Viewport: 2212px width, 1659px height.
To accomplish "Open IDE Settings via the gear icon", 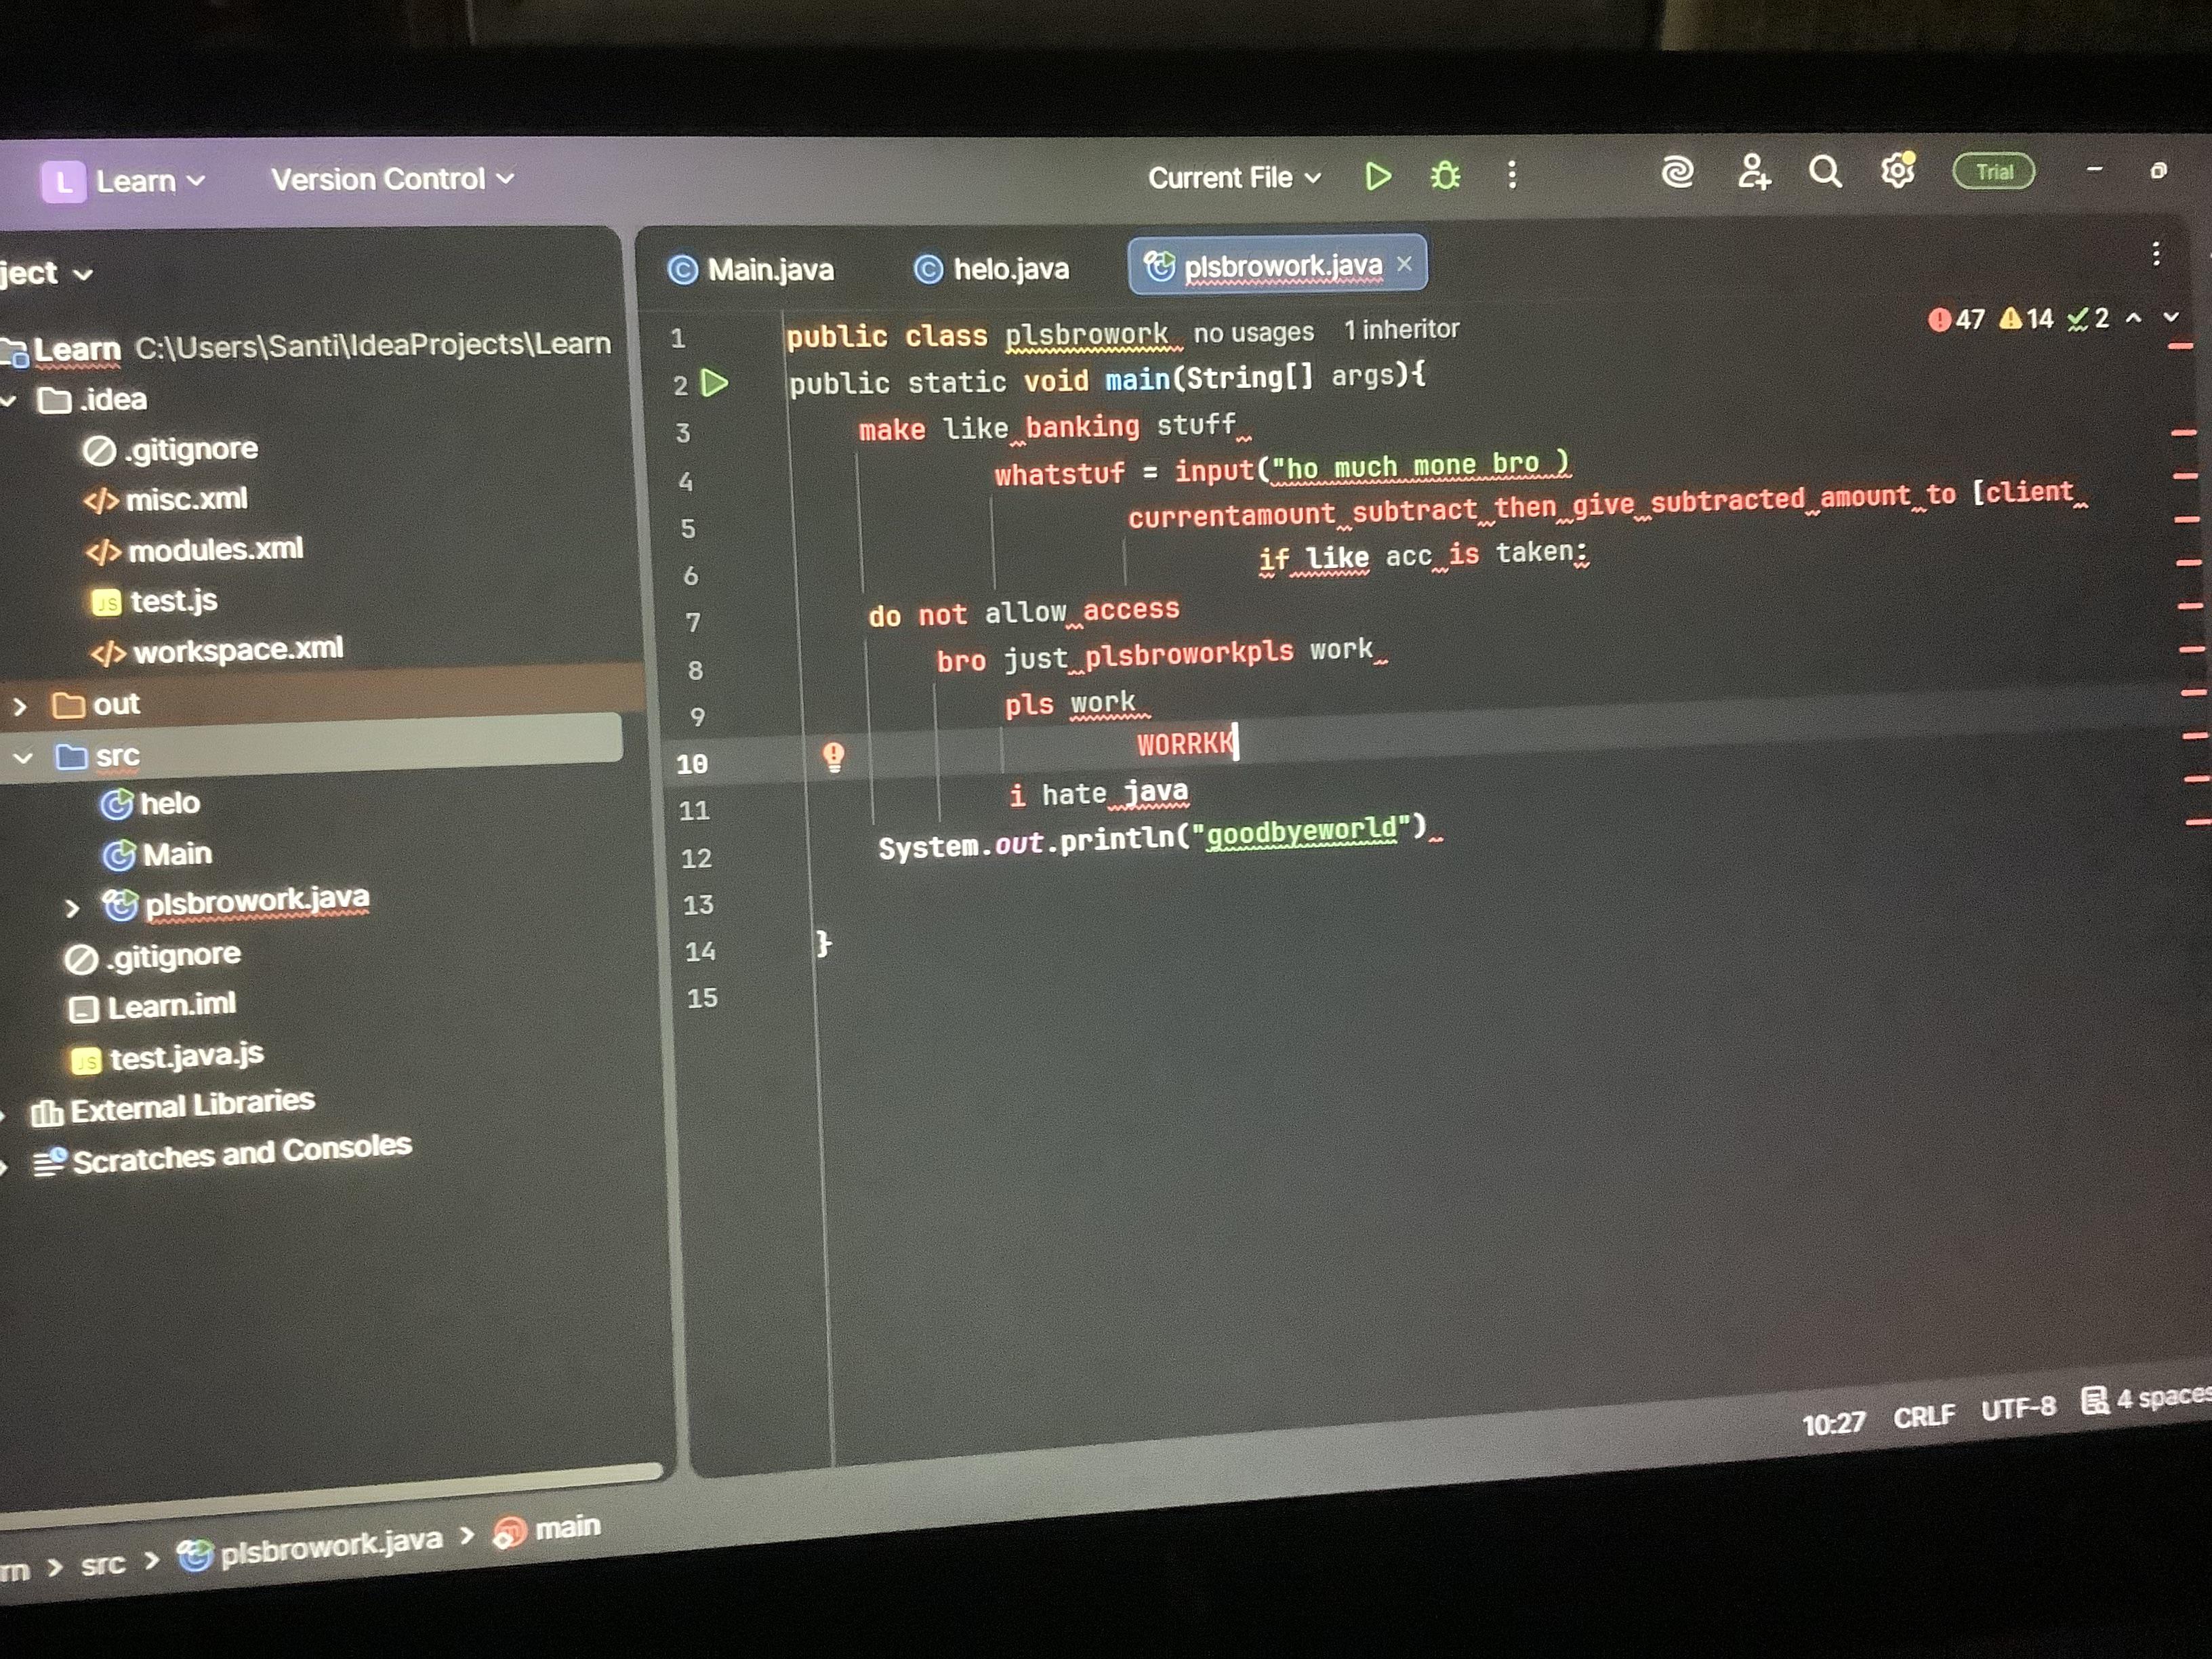I will [1897, 171].
